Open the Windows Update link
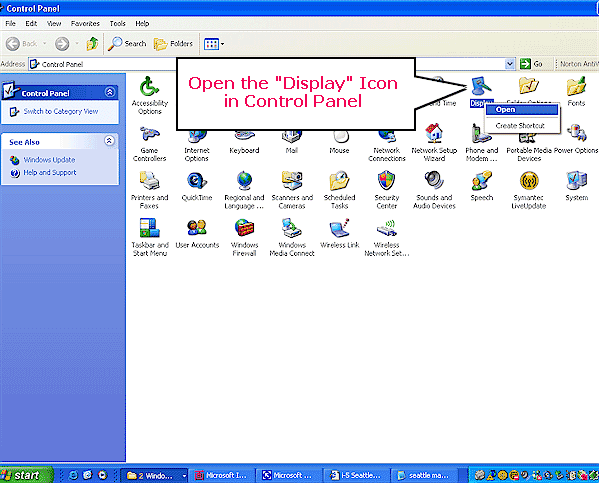This screenshot has width=600, height=484. click(49, 160)
